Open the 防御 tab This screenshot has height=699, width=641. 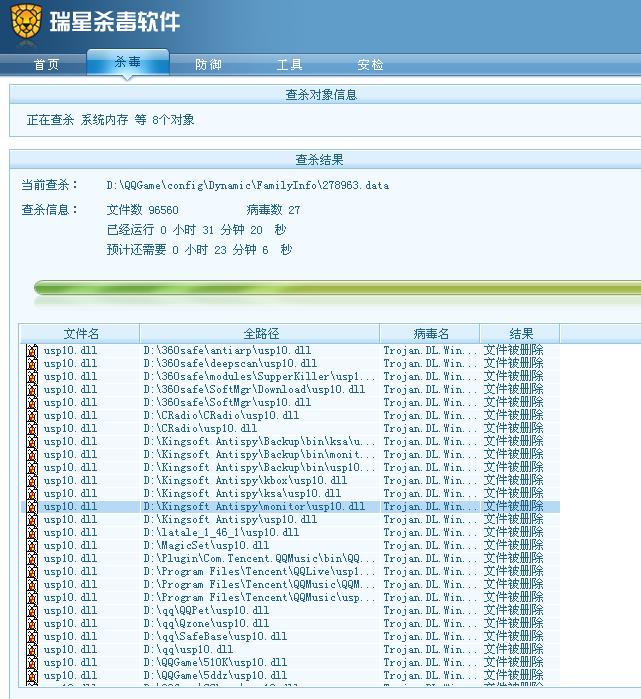(x=208, y=65)
